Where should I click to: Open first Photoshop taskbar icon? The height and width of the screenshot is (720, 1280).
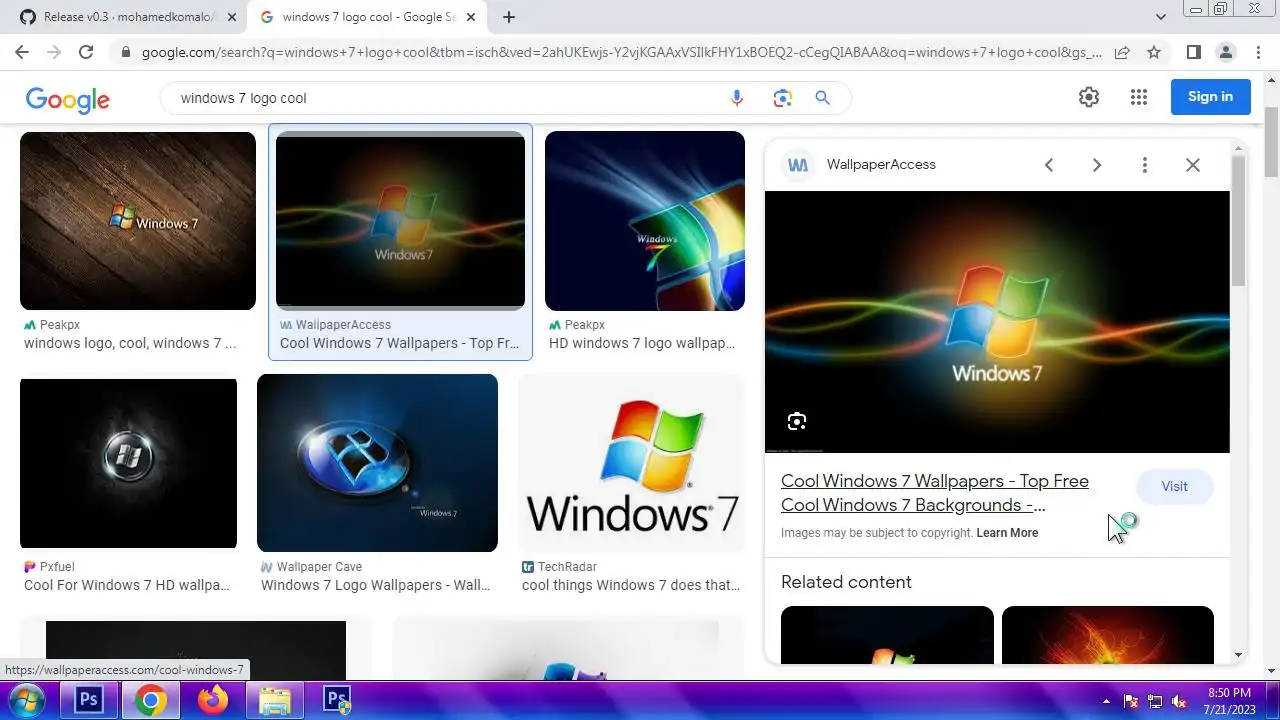pyautogui.click(x=88, y=700)
